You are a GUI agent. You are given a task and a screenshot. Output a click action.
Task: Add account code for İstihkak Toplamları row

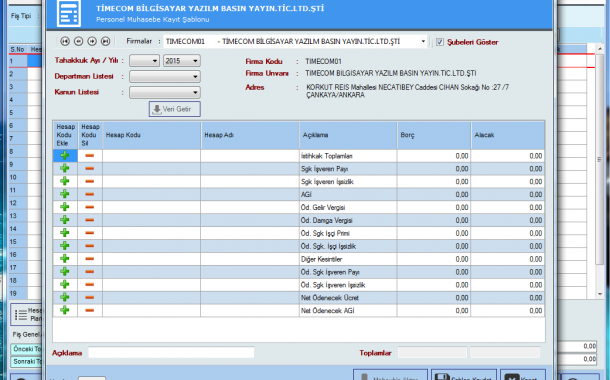tap(65, 156)
